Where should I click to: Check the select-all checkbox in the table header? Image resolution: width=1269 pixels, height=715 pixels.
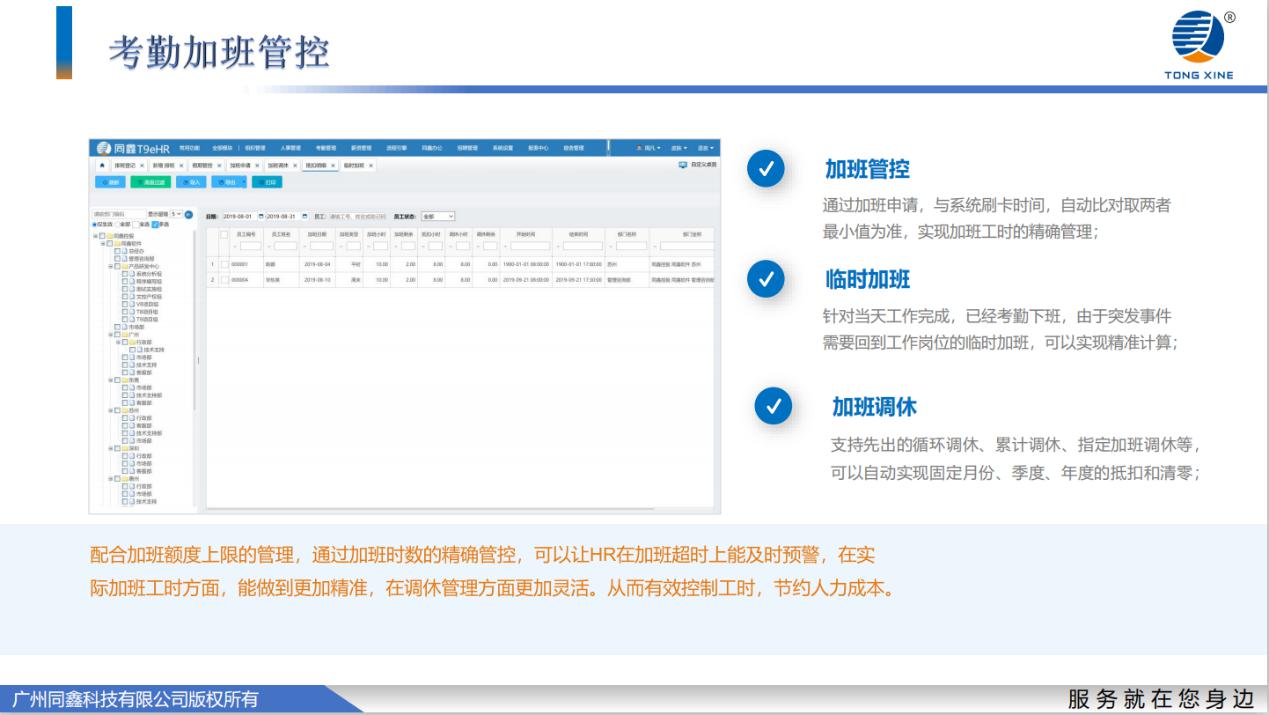[x=223, y=235]
